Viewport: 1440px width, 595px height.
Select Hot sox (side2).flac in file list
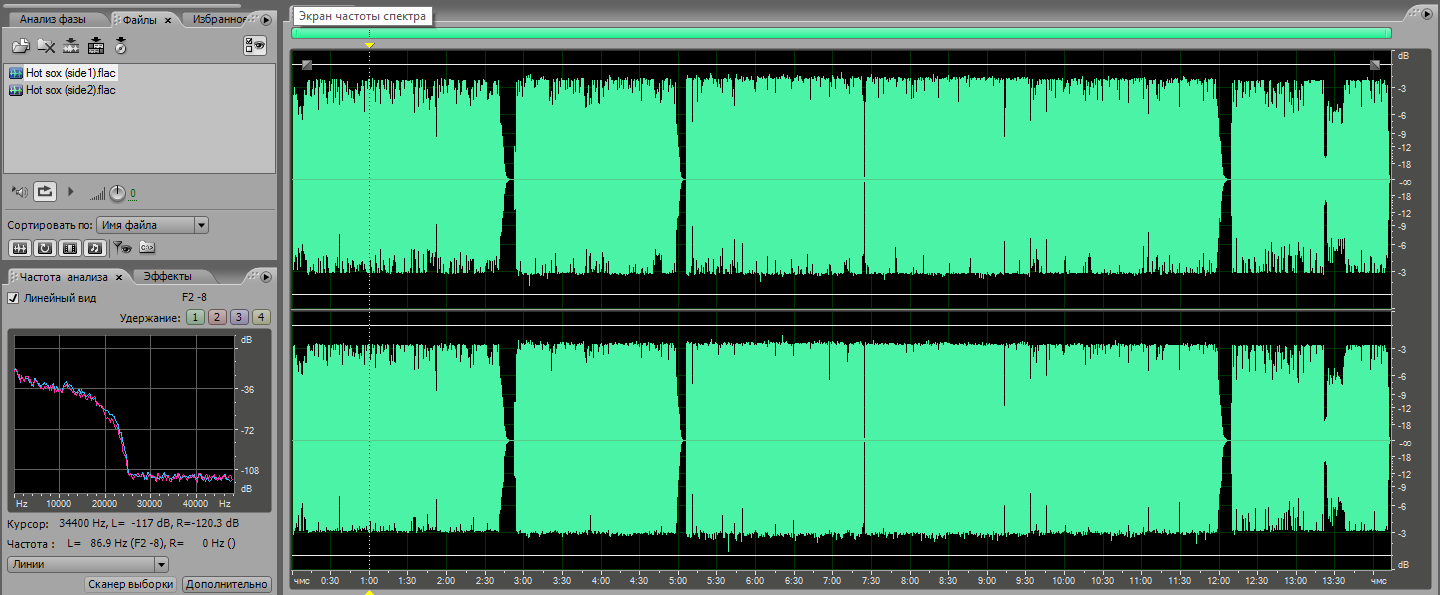(62, 90)
